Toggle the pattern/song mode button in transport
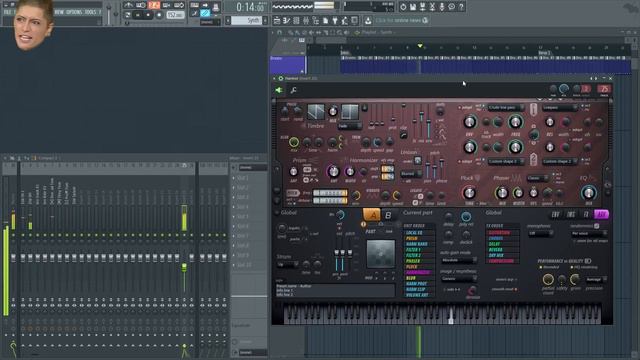Screen dimensions: 640x360 click(x=128, y=15)
